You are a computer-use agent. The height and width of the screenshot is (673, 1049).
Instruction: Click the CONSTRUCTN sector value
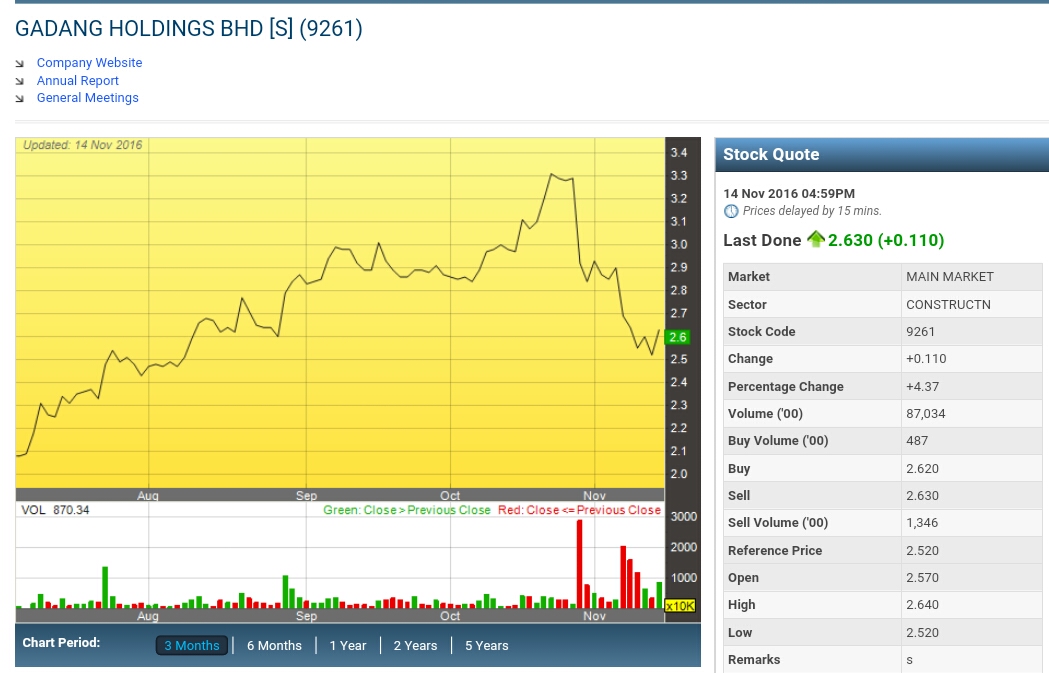click(x=948, y=304)
